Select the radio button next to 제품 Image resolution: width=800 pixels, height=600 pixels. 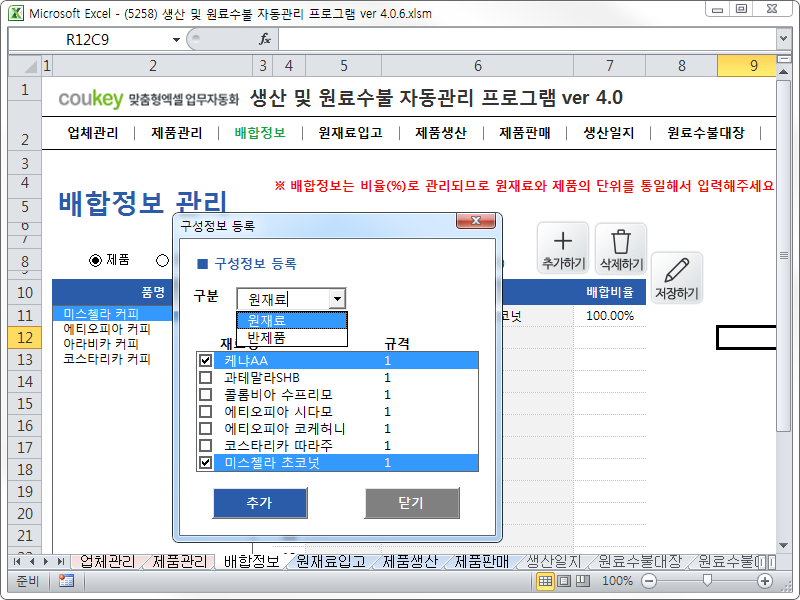162,261
